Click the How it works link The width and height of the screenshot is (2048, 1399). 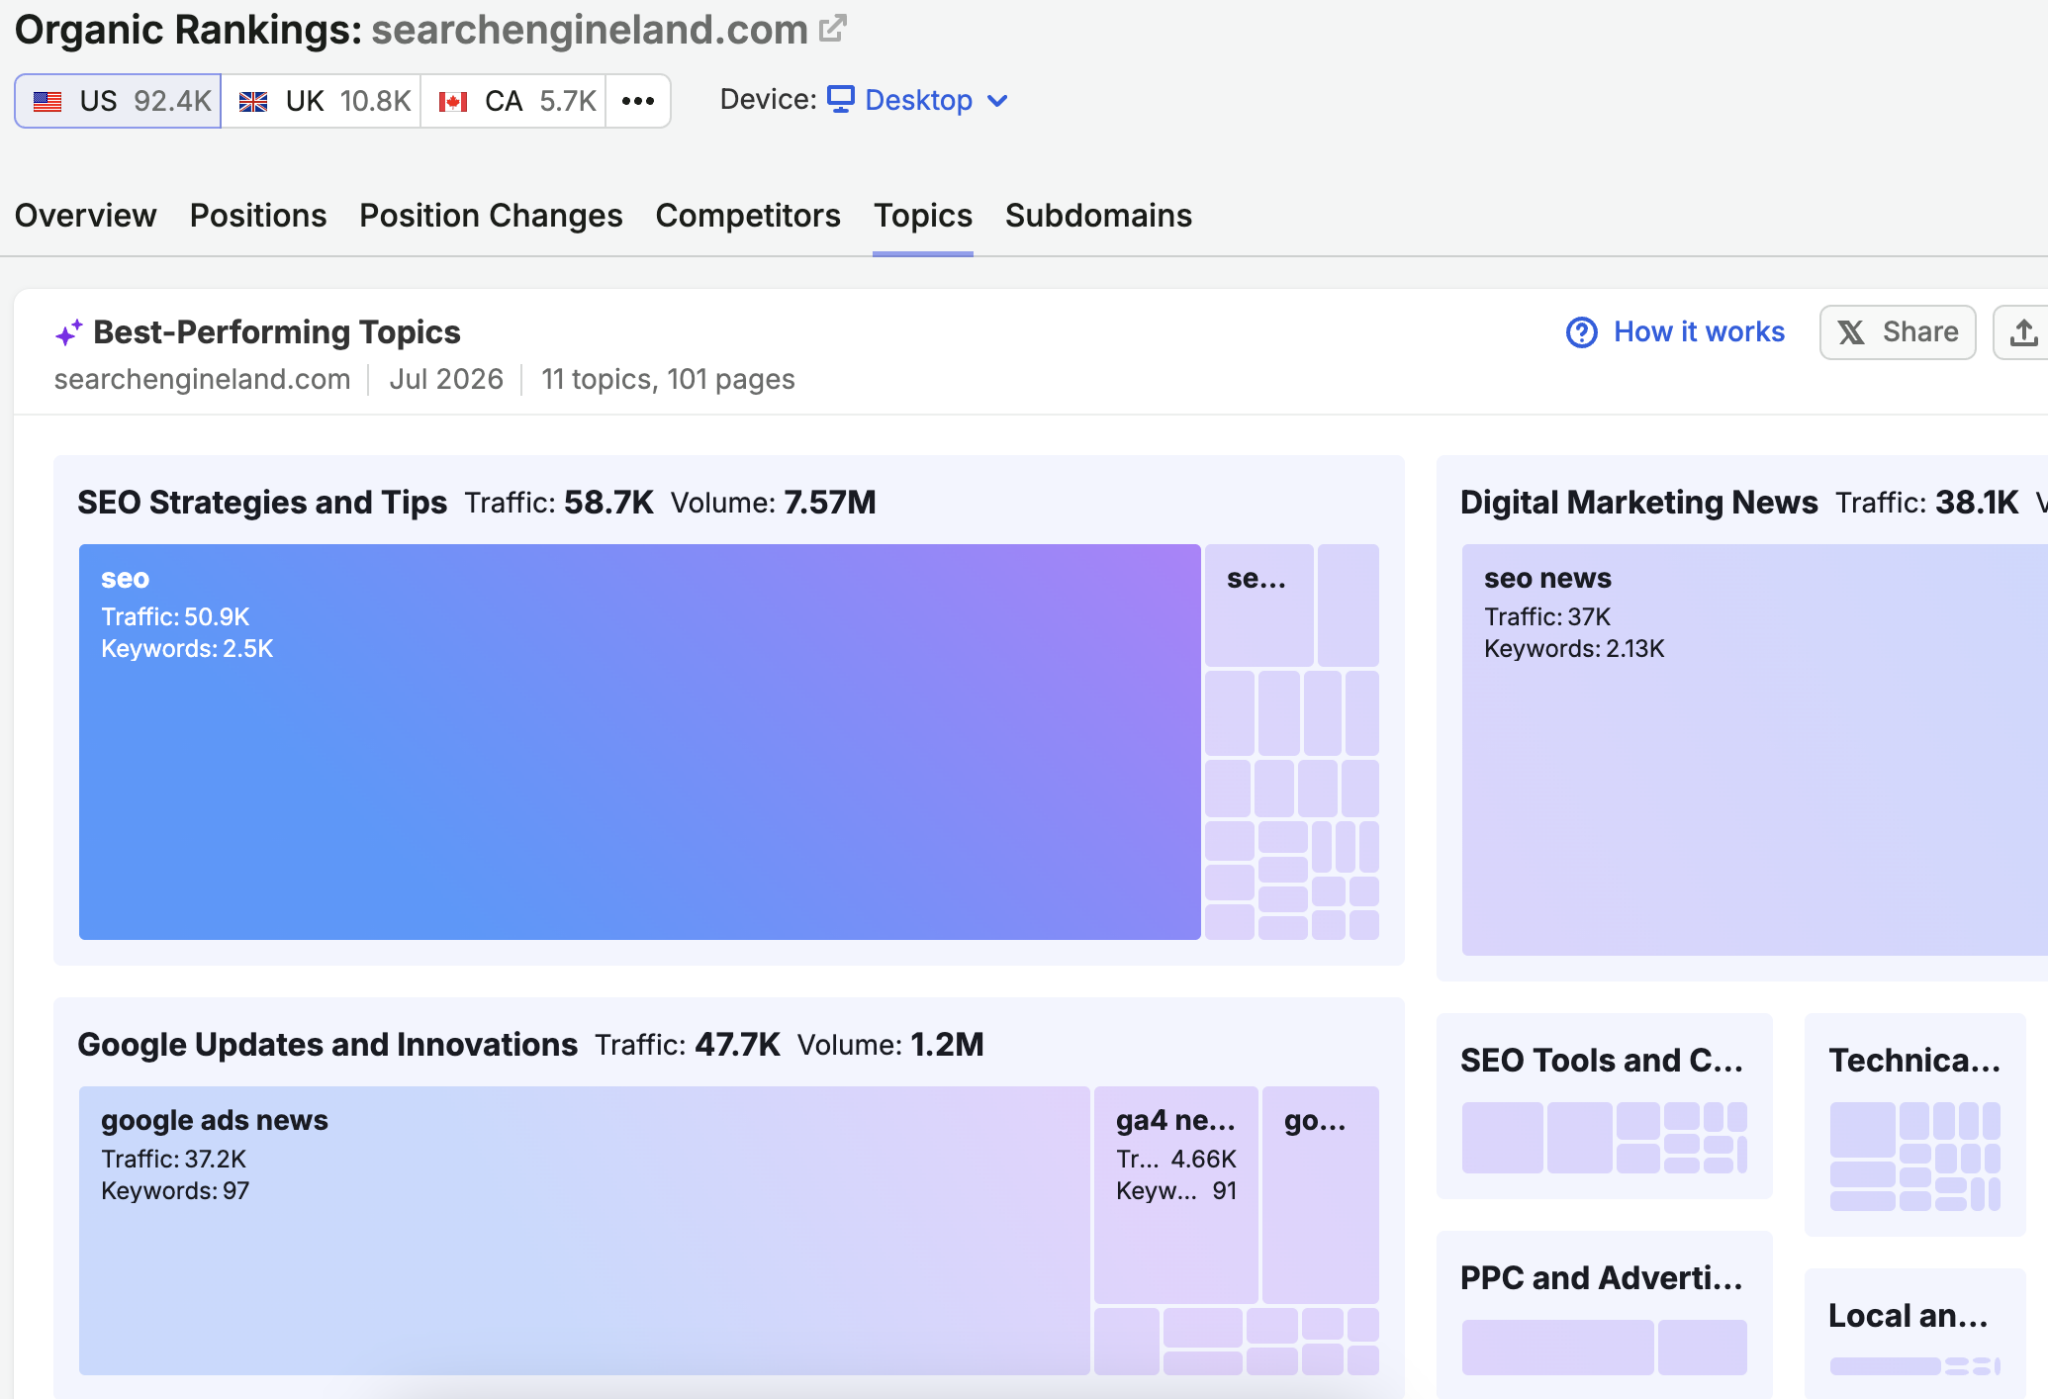1699,332
